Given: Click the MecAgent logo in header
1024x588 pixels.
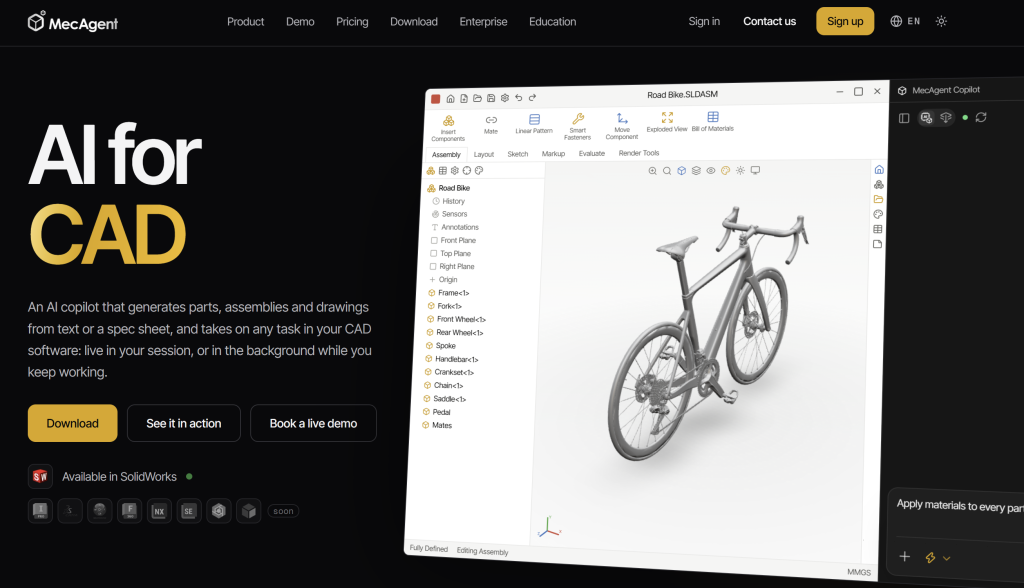Looking at the screenshot, I should pyautogui.click(x=72, y=22).
